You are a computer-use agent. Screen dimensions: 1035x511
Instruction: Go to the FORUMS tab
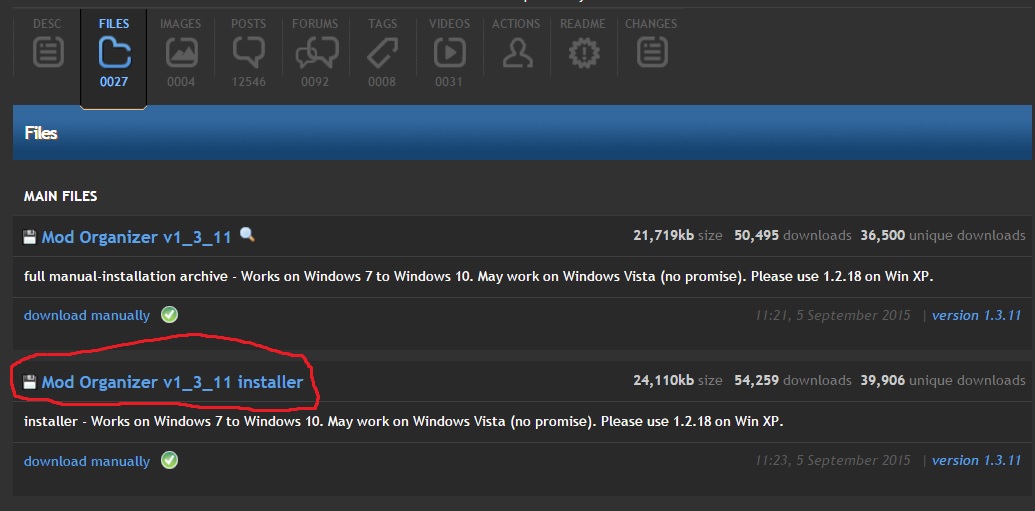[x=316, y=53]
